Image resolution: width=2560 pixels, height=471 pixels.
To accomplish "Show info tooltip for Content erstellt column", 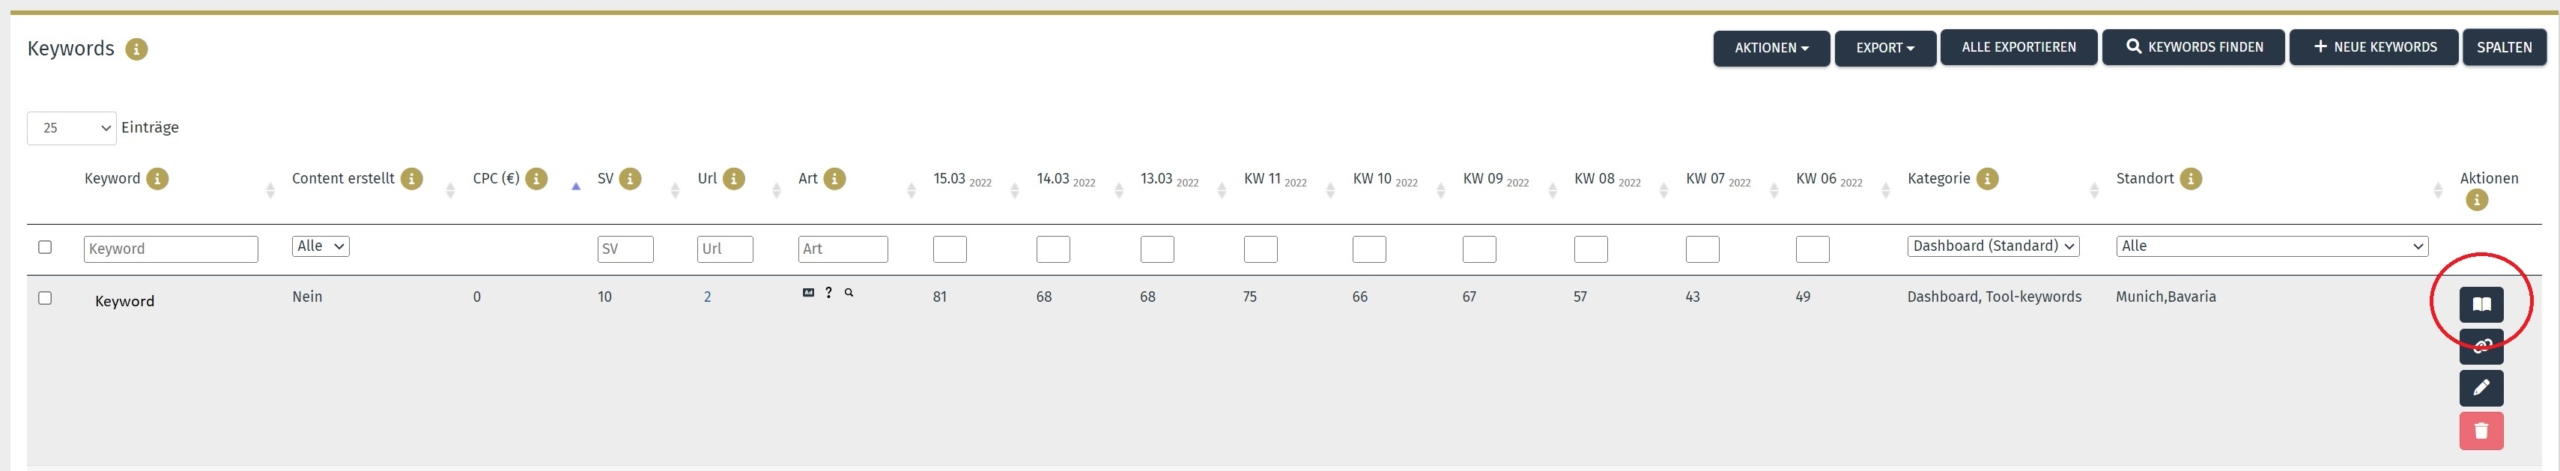I will (x=412, y=179).
